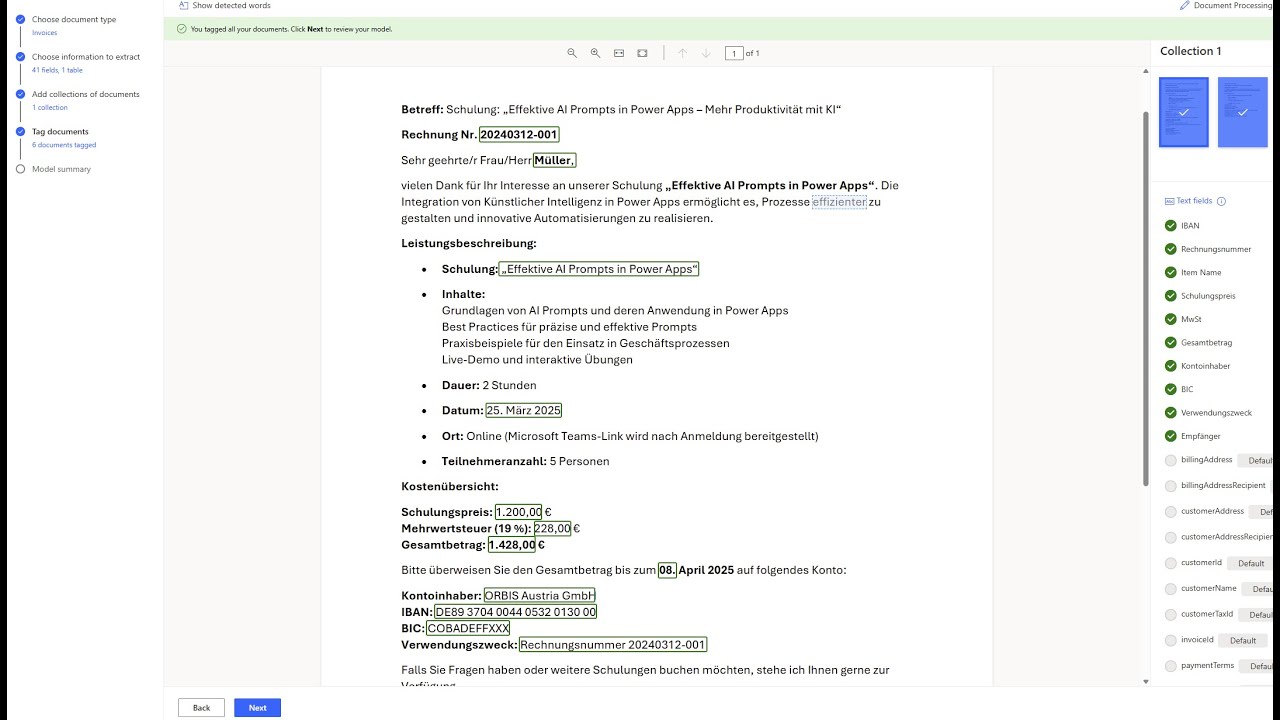Click green check next to IBAN field

click(x=1171, y=225)
